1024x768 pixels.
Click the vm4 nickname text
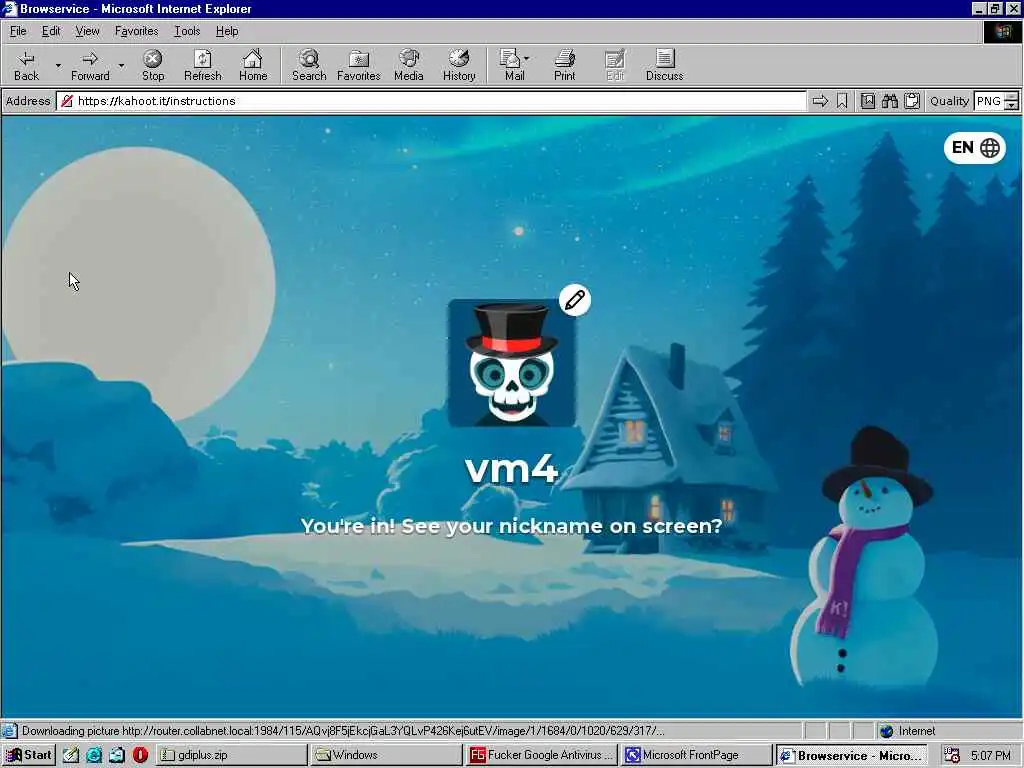tap(511, 468)
